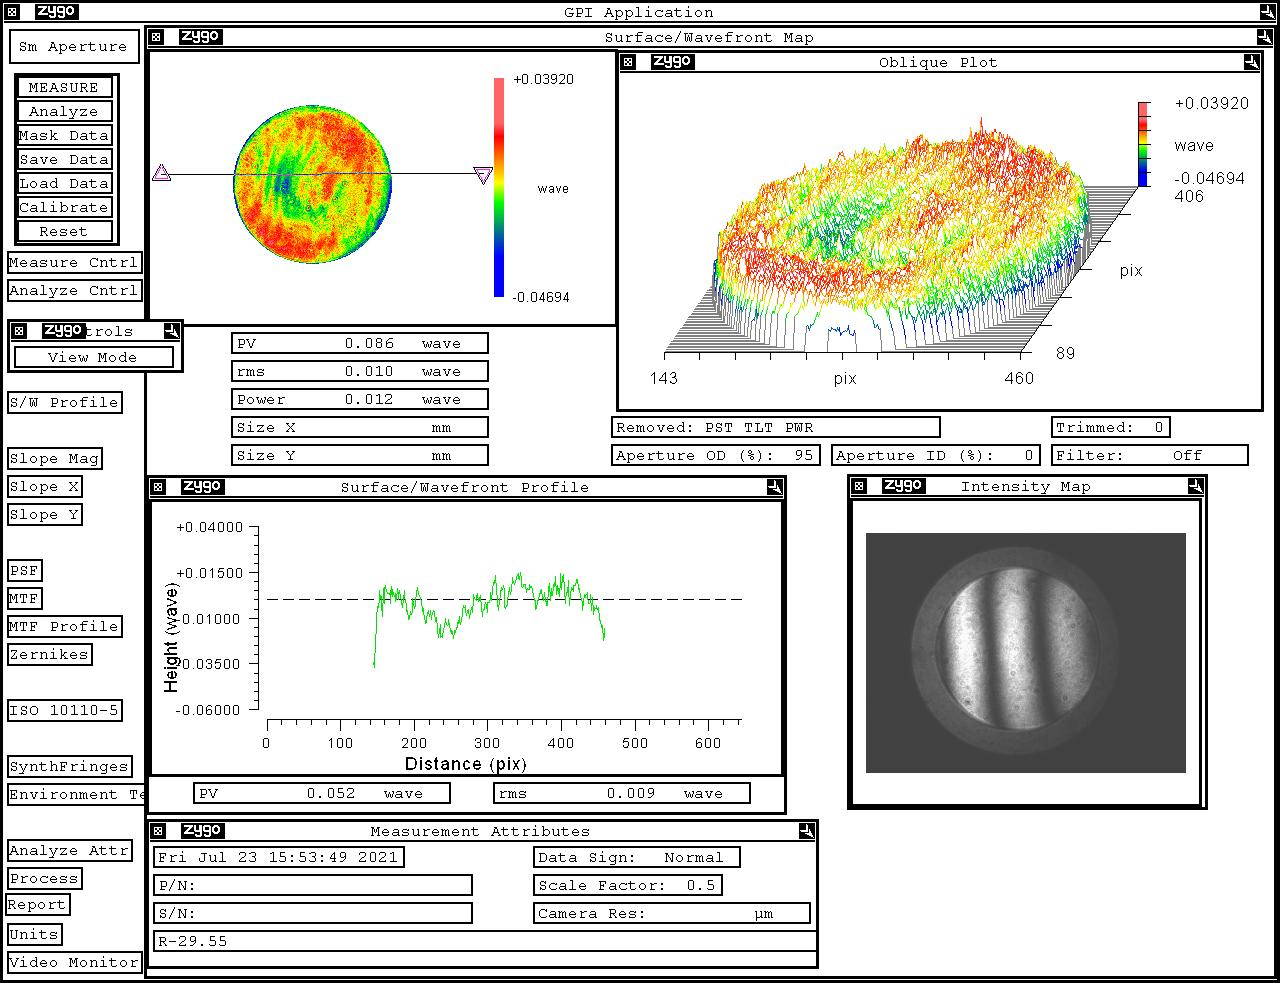Click the Calibrate button
This screenshot has width=1280, height=983.
tap(64, 207)
